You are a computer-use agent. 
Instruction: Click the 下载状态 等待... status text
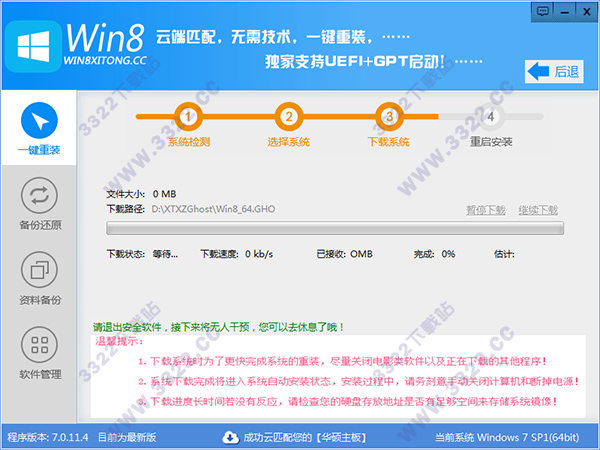[x=142, y=254]
